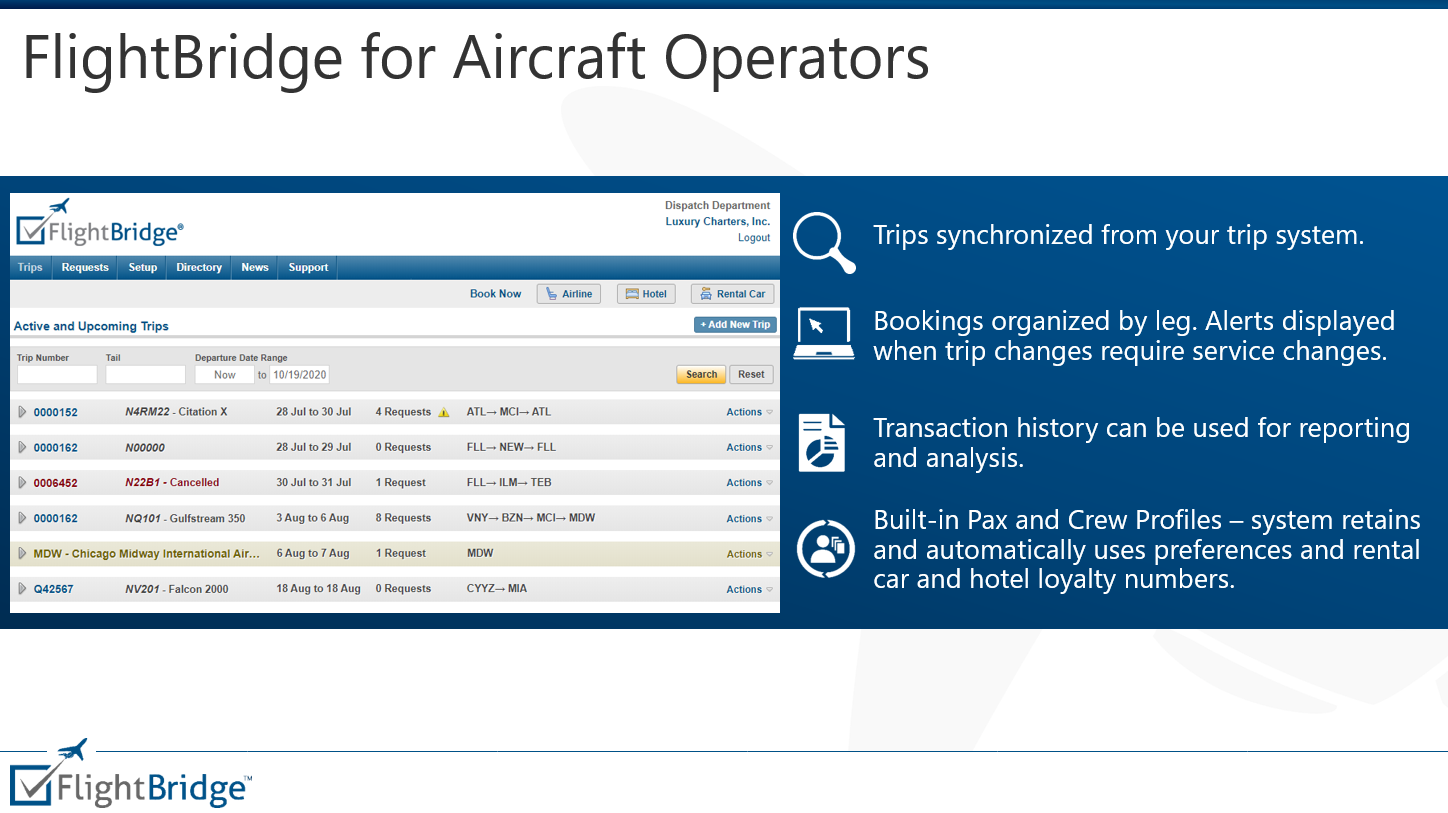The width and height of the screenshot is (1448, 813).
Task: Open the Directory menu
Action: click(198, 267)
